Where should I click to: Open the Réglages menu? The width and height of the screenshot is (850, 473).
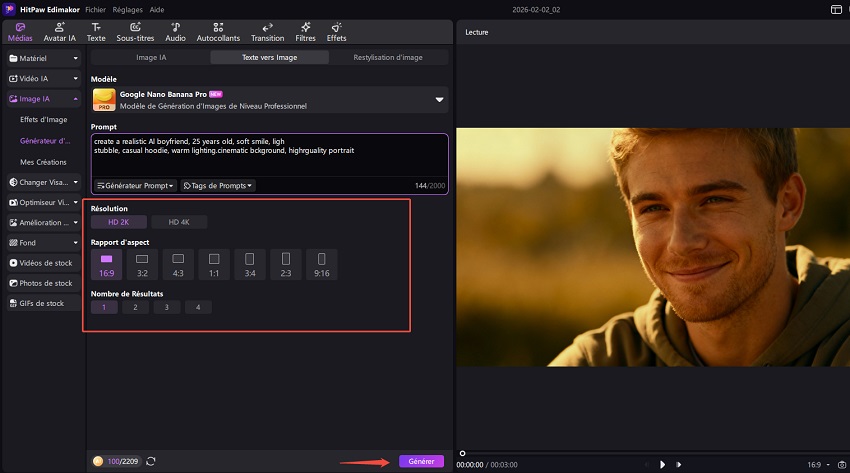click(127, 9)
